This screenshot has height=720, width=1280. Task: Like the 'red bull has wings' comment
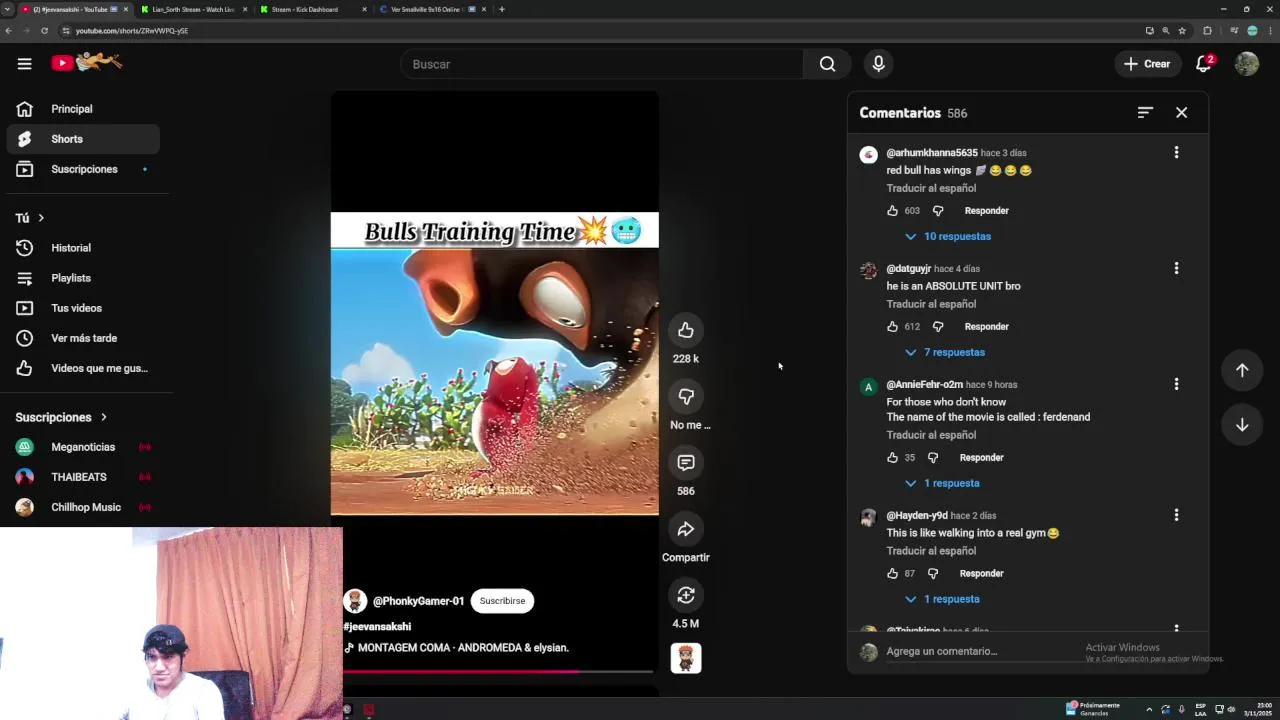coord(892,211)
